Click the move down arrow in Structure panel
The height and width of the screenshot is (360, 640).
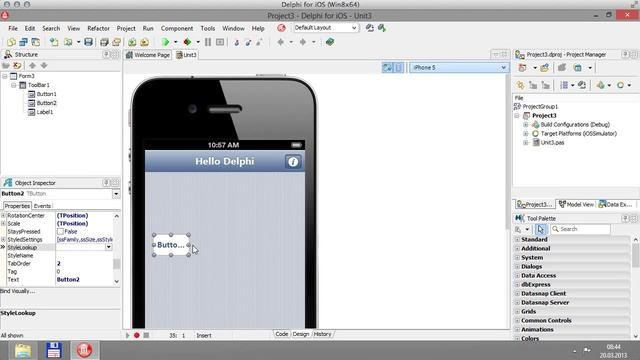click(44, 65)
